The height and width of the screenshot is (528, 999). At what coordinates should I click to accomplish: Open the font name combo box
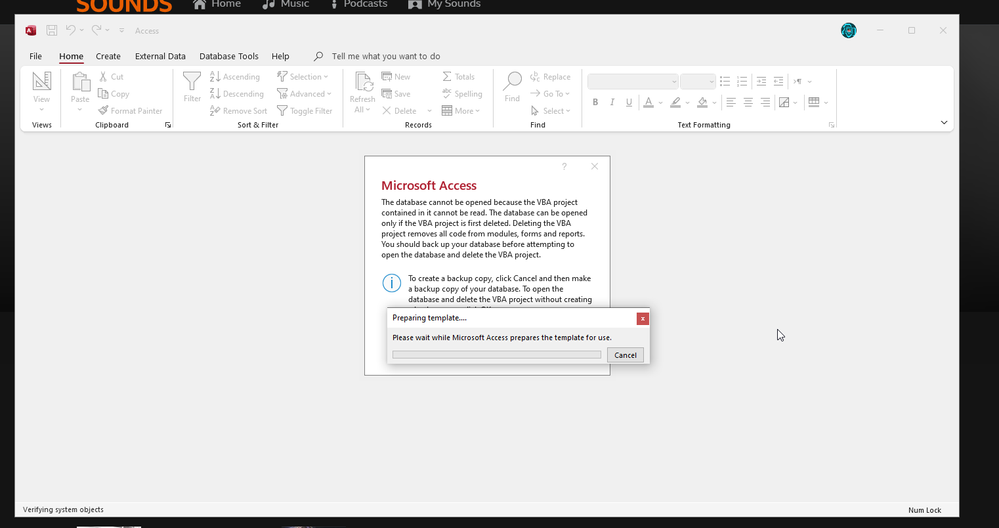click(x=633, y=82)
